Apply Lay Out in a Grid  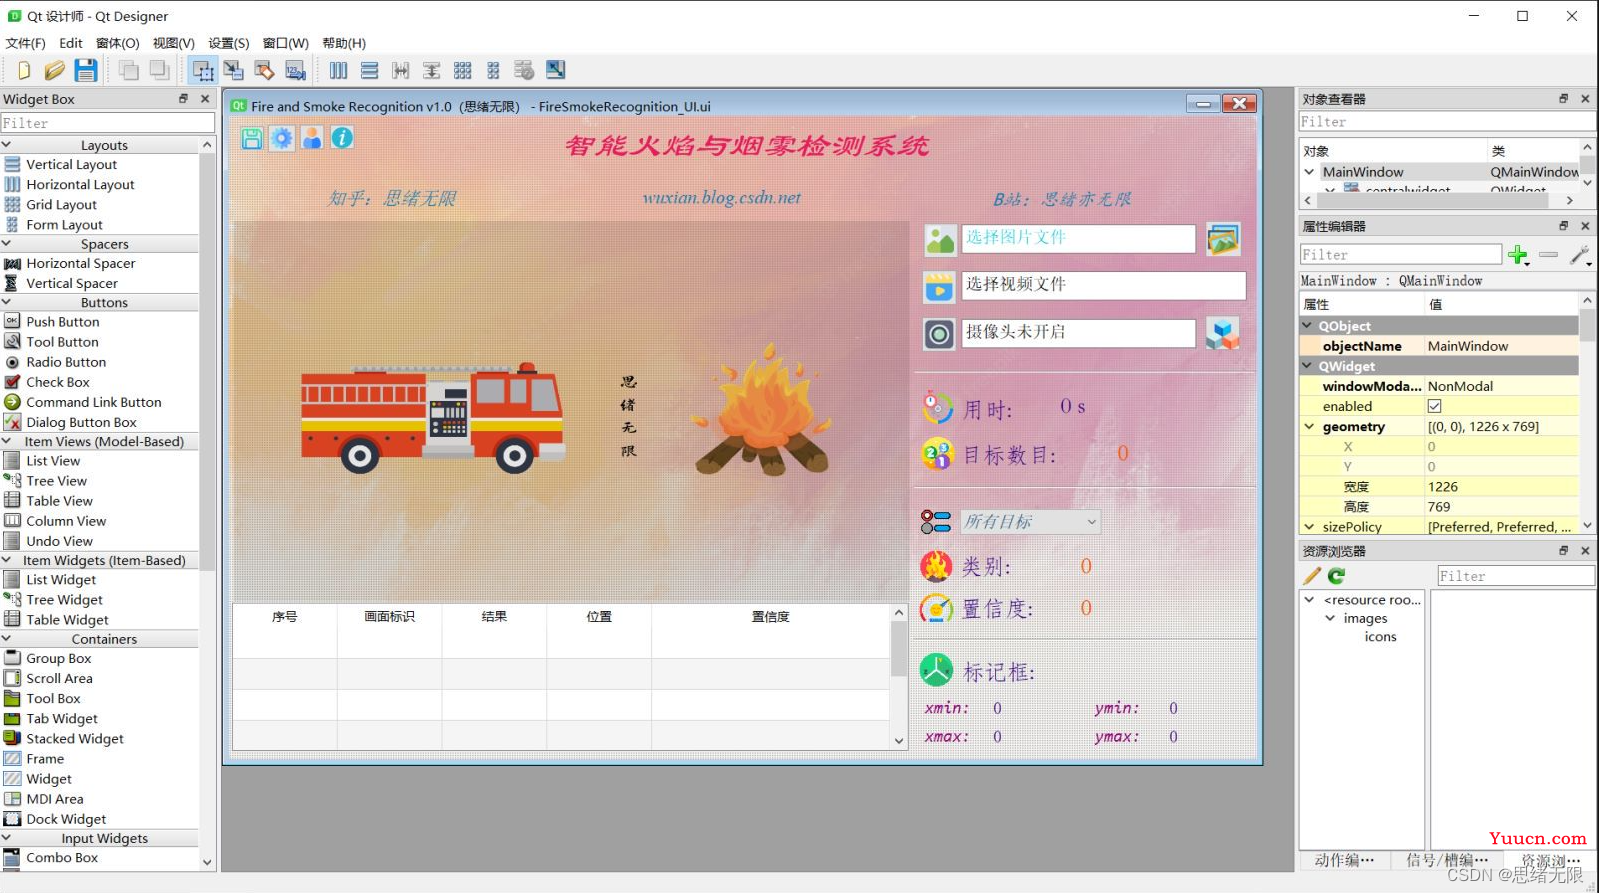(x=462, y=70)
